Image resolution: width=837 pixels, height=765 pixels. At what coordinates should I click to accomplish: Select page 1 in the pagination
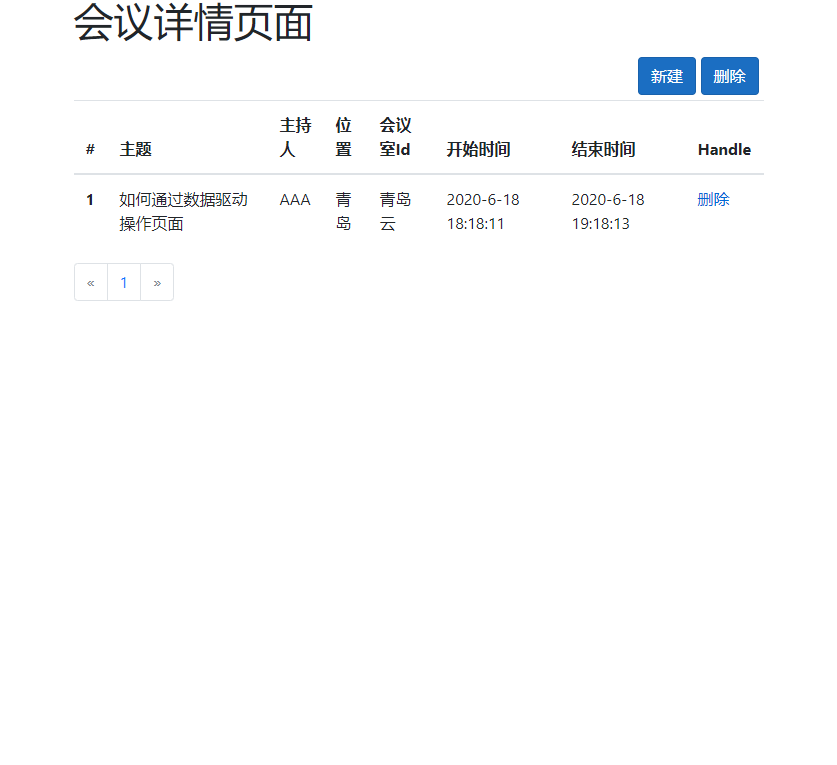(124, 282)
